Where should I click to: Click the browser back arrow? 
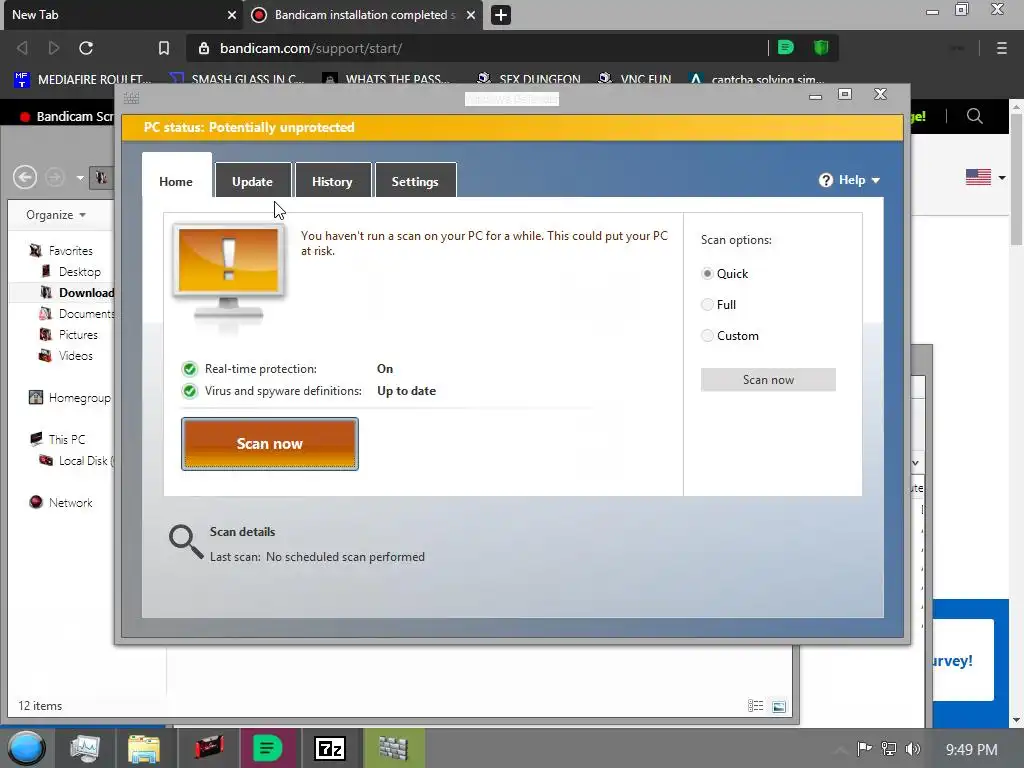pos(22,48)
